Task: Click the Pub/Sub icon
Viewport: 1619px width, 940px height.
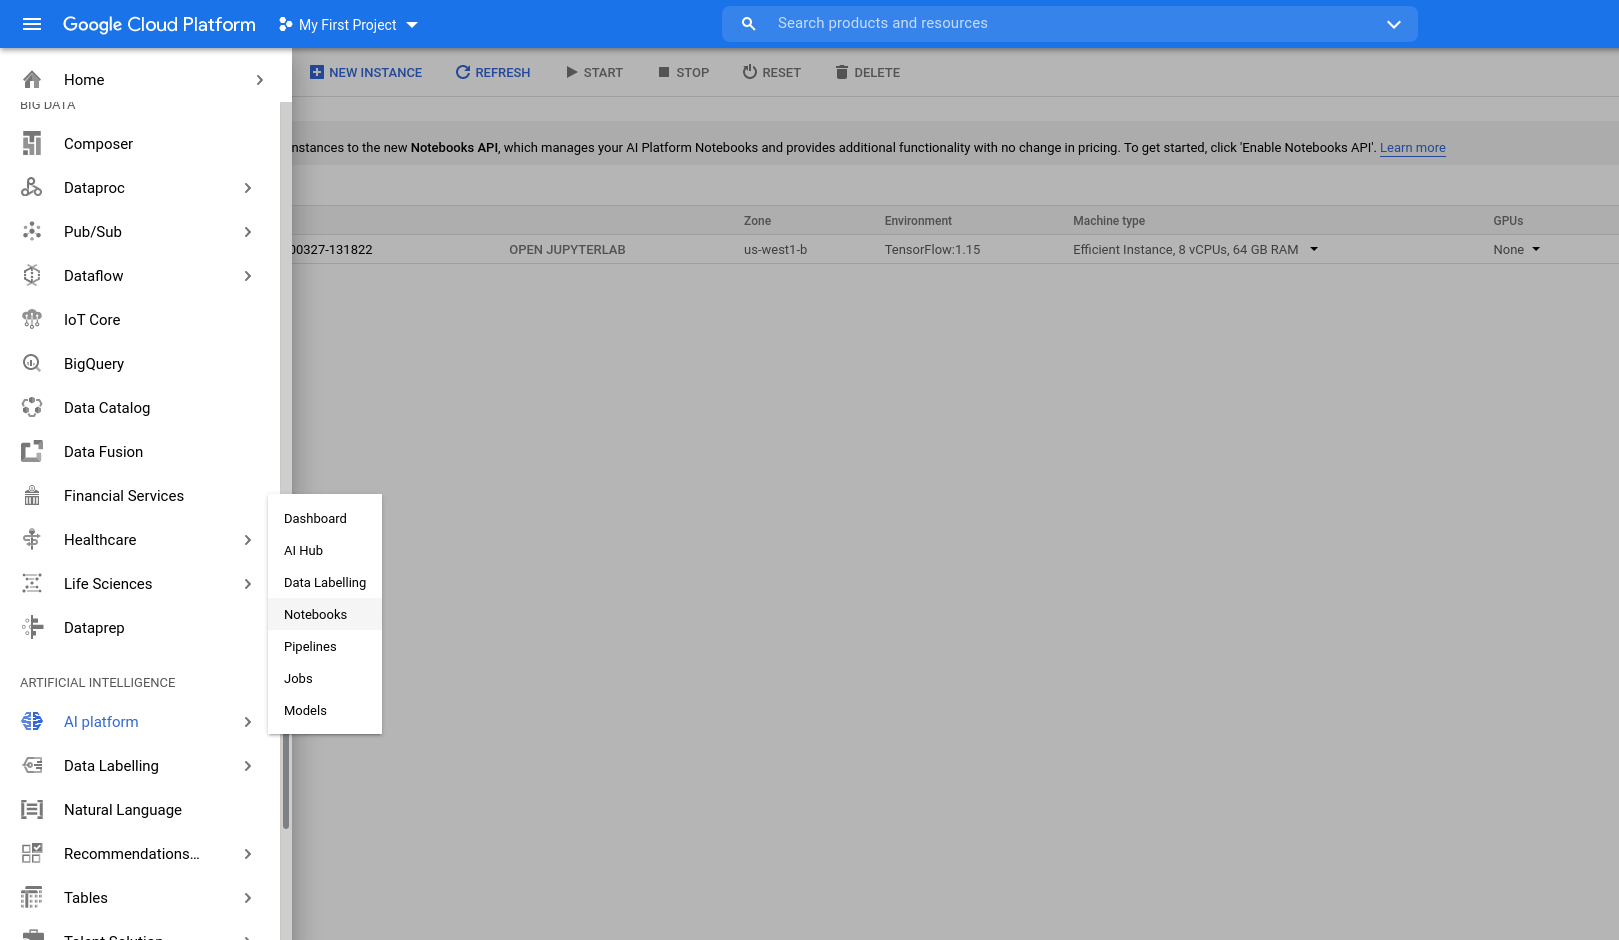Action: [x=32, y=232]
